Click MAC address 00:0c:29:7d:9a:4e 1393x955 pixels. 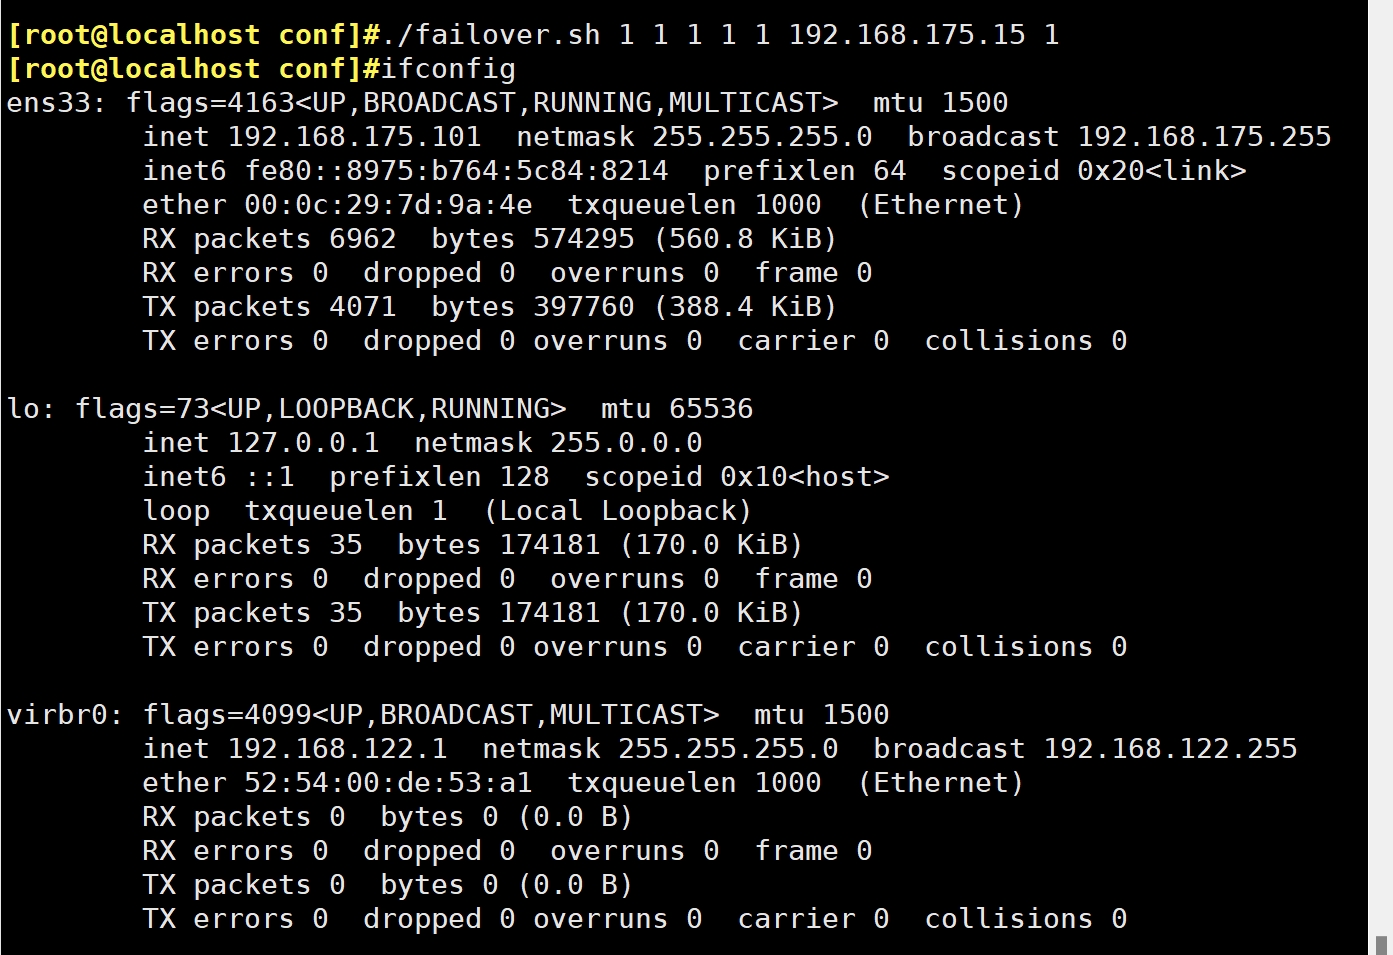(x=388, y=205)
